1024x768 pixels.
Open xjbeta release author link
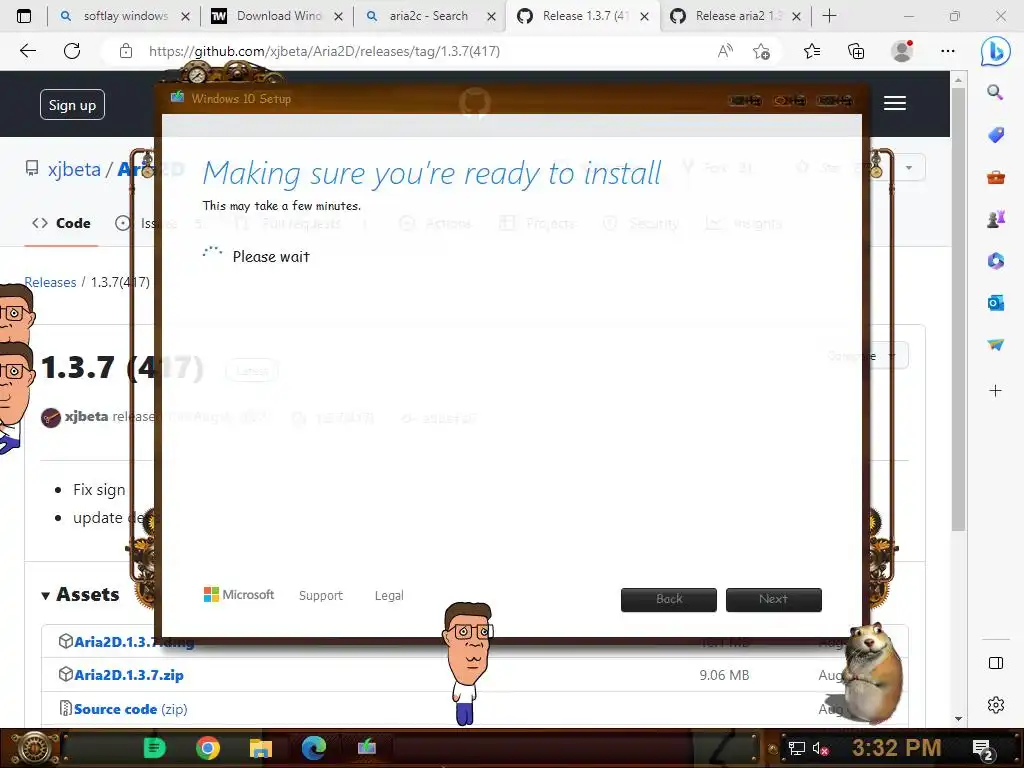(86, 416)
